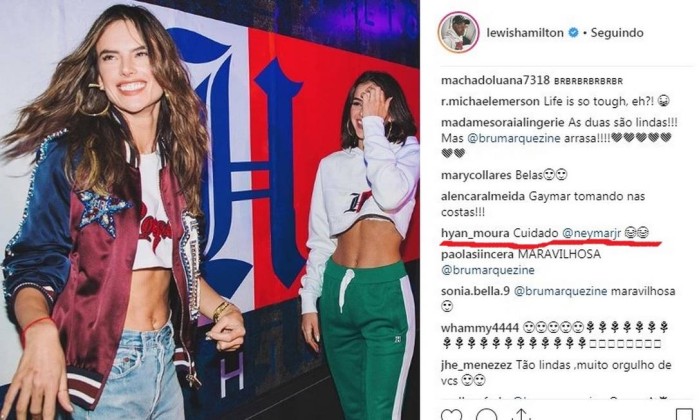
Task: Visit hyan_moura commenter profile
Action: point(475,233)
